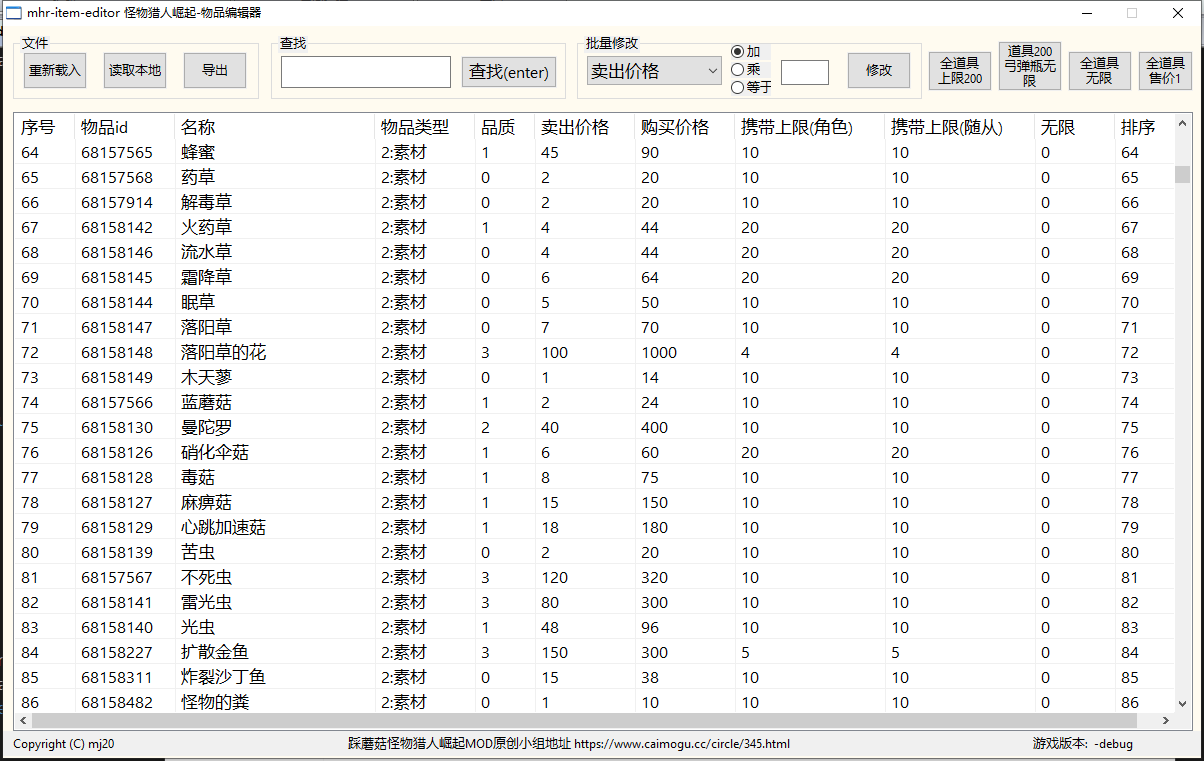Click inside the 查找 search input field

click(365, 72)
